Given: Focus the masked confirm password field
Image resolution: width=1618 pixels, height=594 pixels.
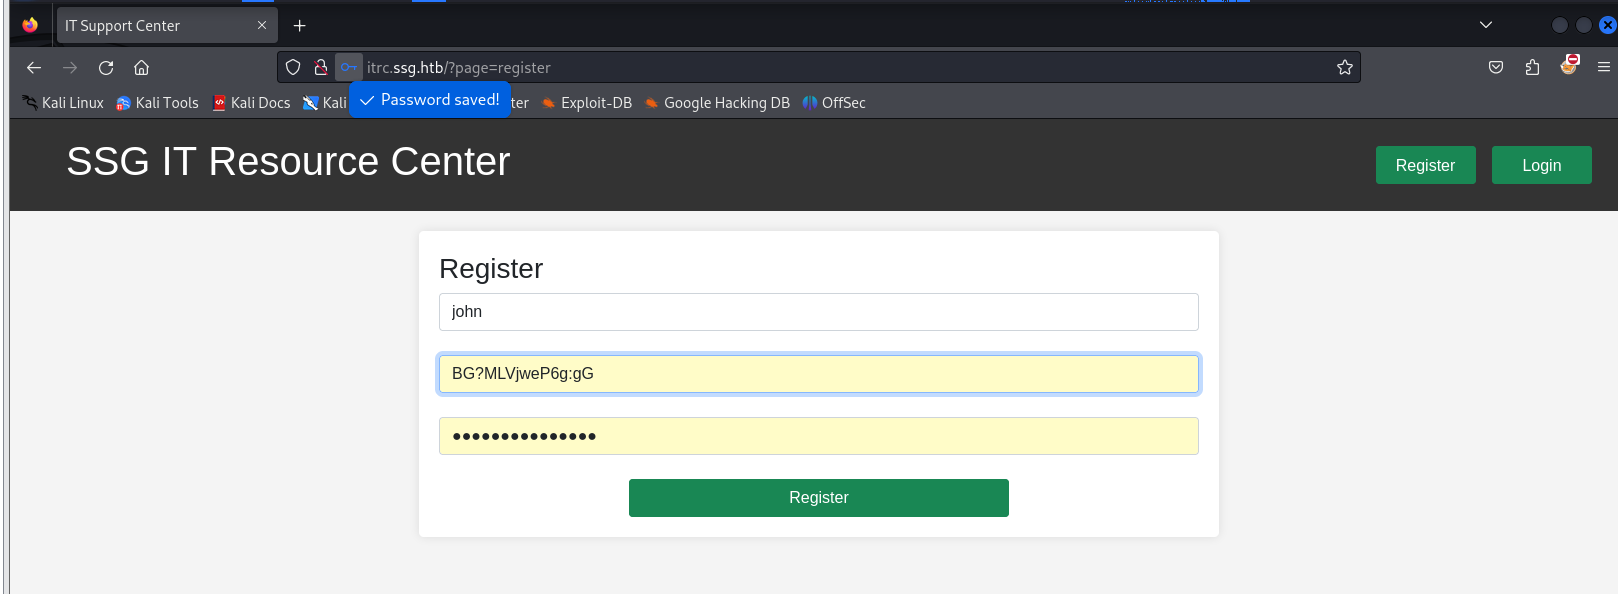Looking at the screenshot, I should [x=818, y=436].
